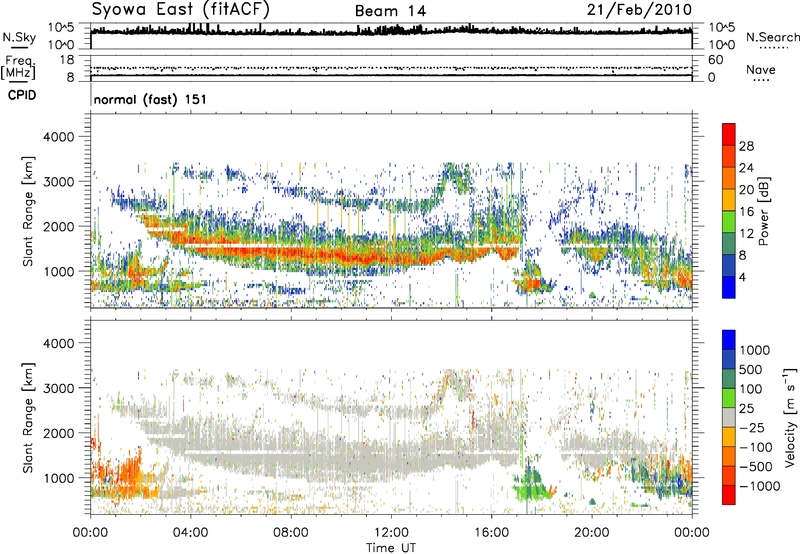800x554 pixels.
Task: Click the "Nave" legend label
Action: point(761,69)
